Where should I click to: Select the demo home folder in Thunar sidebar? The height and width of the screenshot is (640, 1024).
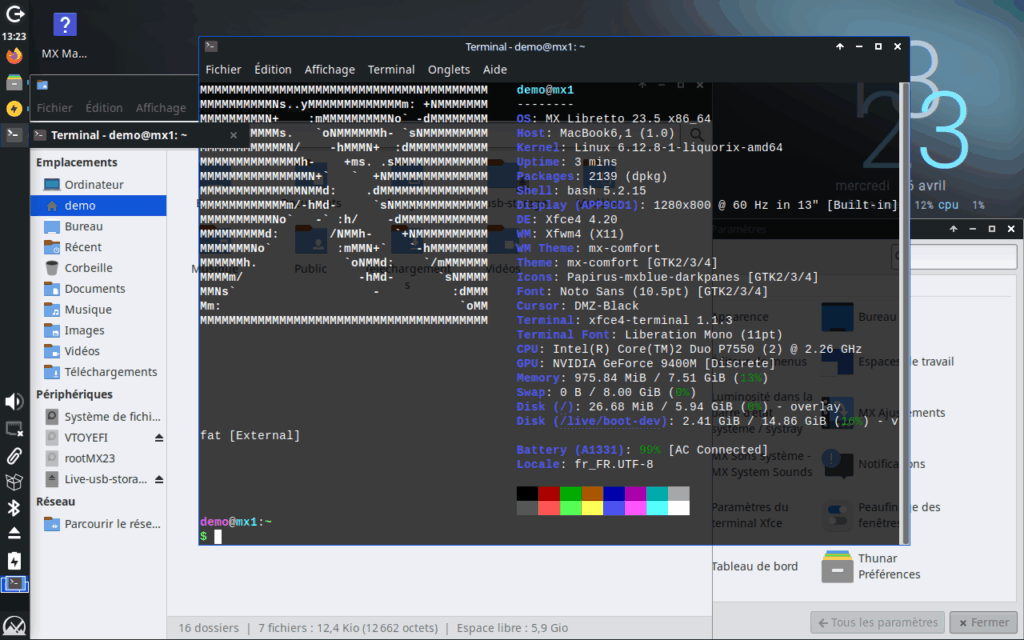pos(99,205)
